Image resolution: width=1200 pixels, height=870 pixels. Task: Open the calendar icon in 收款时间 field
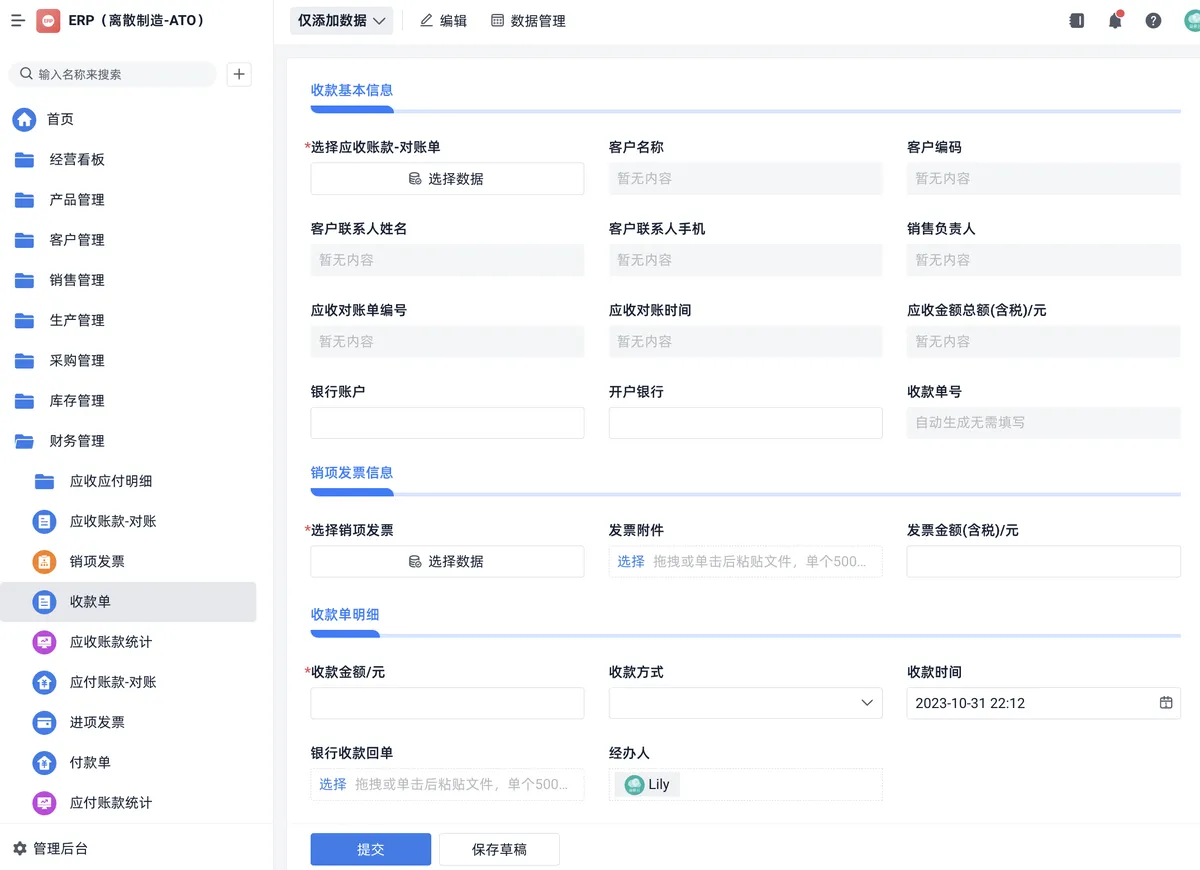1166,703
